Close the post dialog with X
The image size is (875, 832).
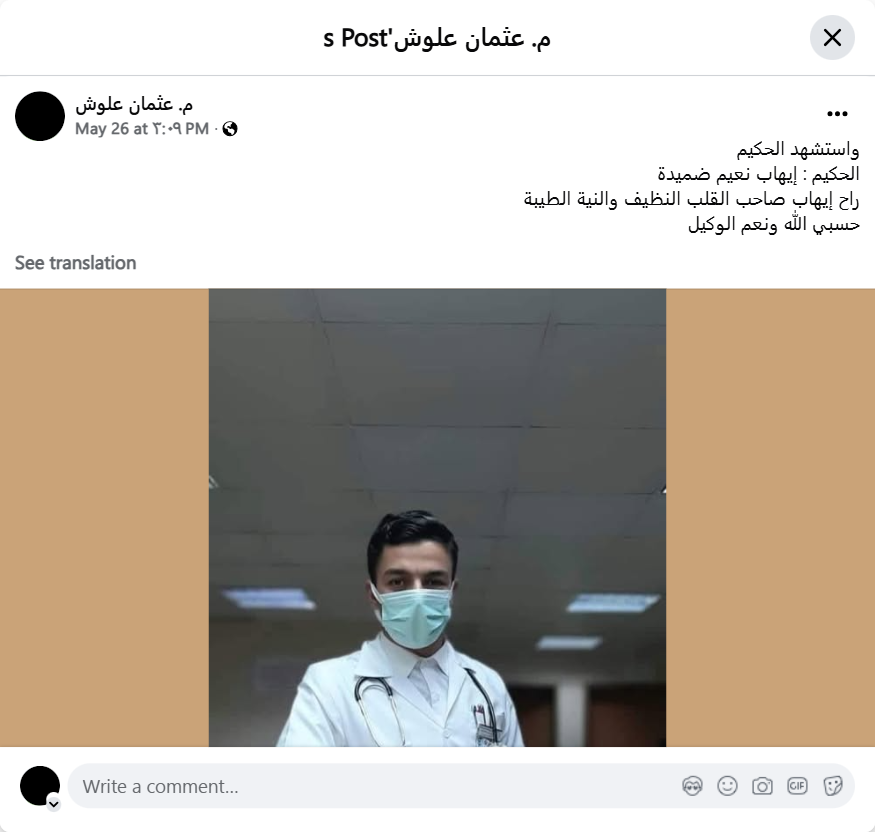click(x=832, y=37)
